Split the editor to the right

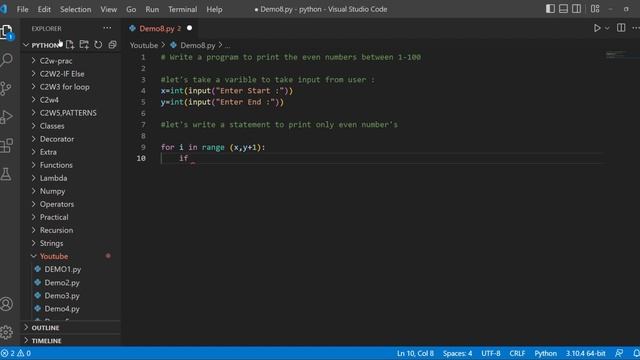pos(621,28)
